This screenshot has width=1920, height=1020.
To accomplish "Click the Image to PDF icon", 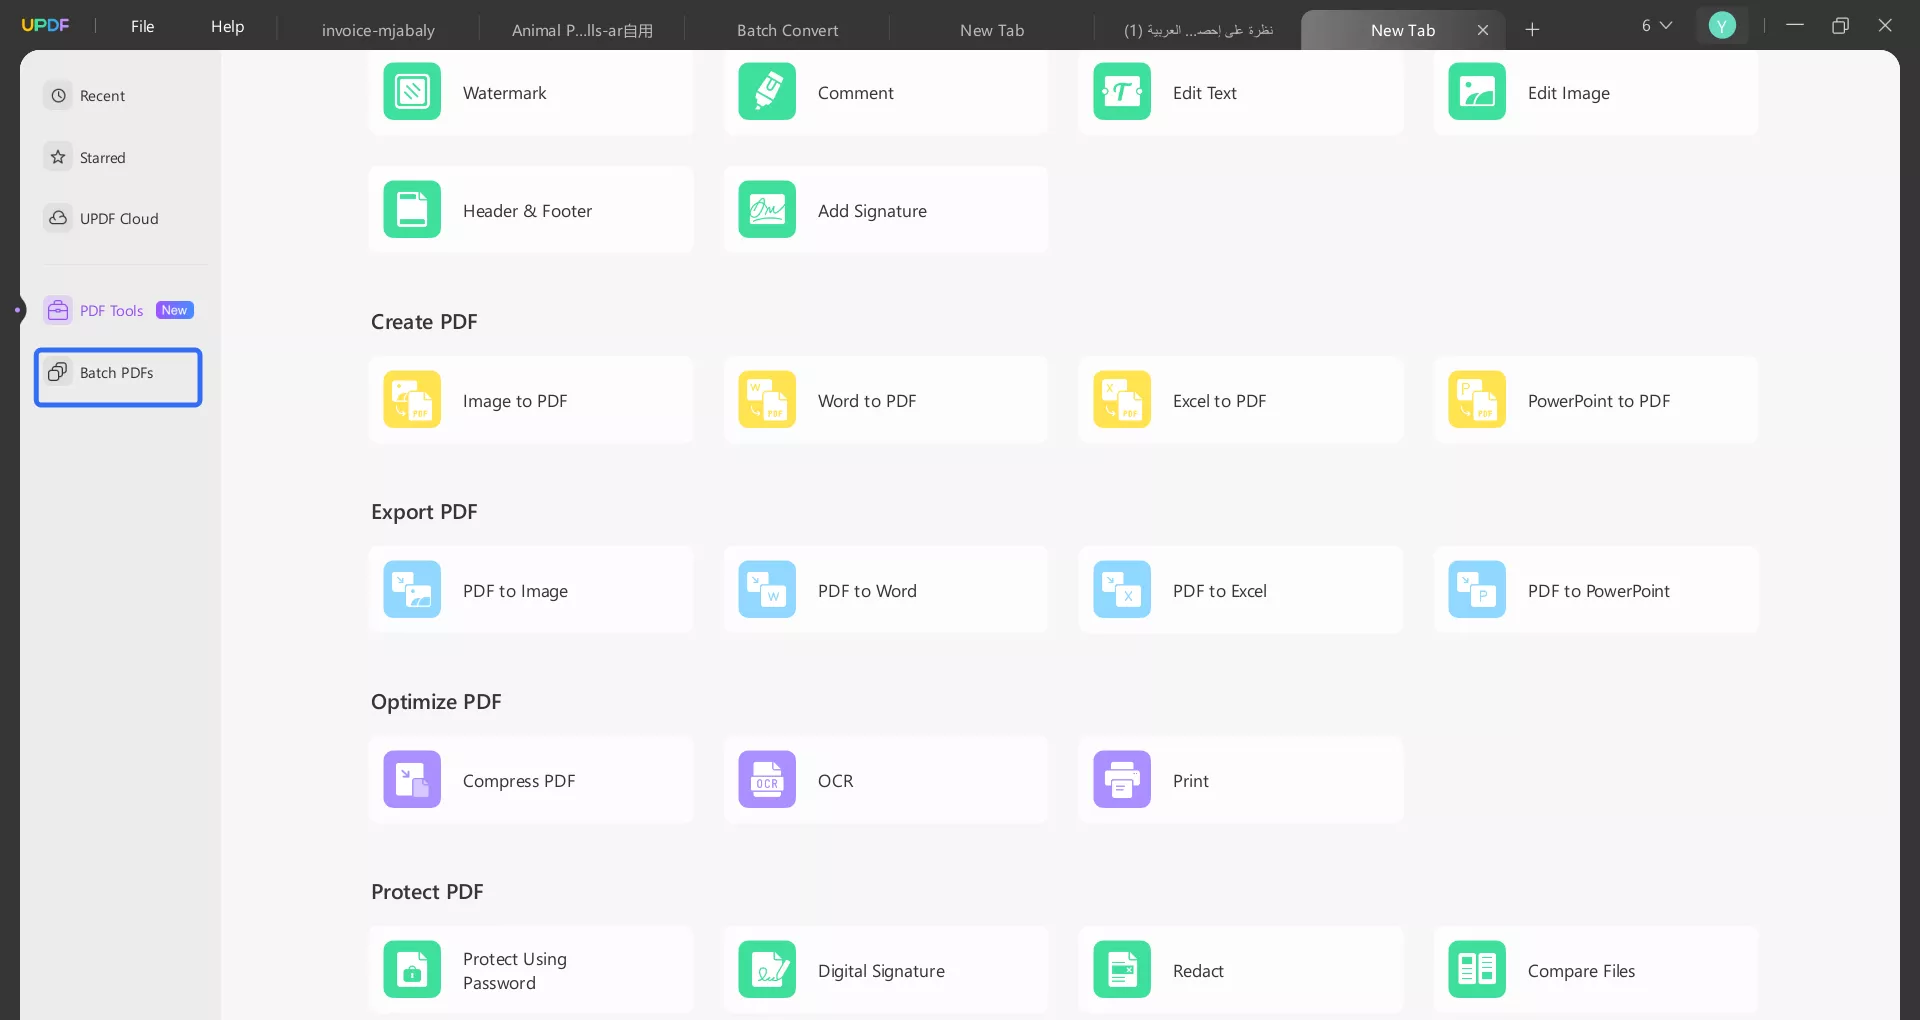I will click(412, 400).
